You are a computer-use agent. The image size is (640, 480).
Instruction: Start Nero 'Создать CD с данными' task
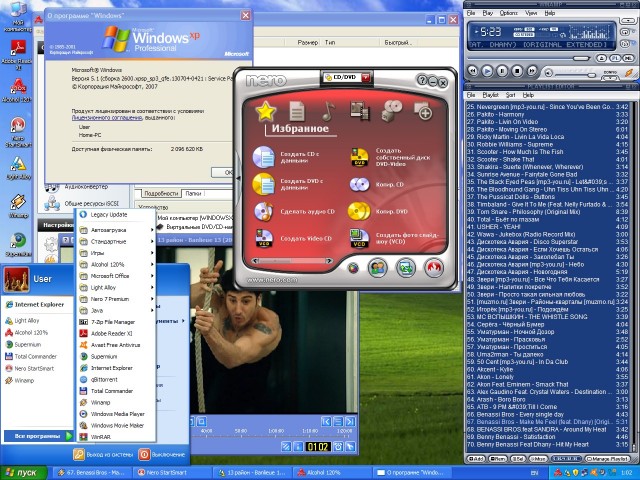tap(287, 157)
